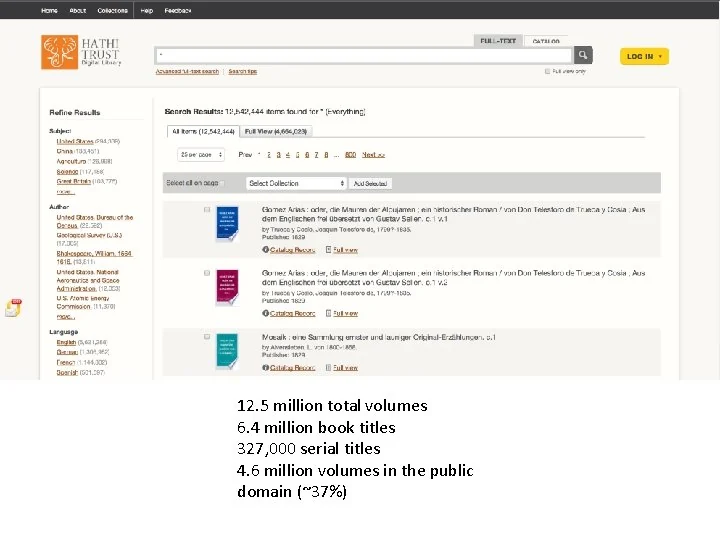Click the page icon beside Full view for Mosaik
This screenshot has height=540, width=720.
[328, 367]
